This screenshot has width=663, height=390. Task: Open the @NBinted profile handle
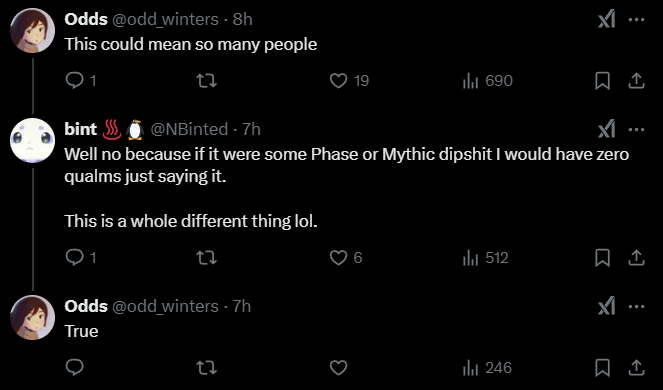pyautogui.click(x=189, y=129)
